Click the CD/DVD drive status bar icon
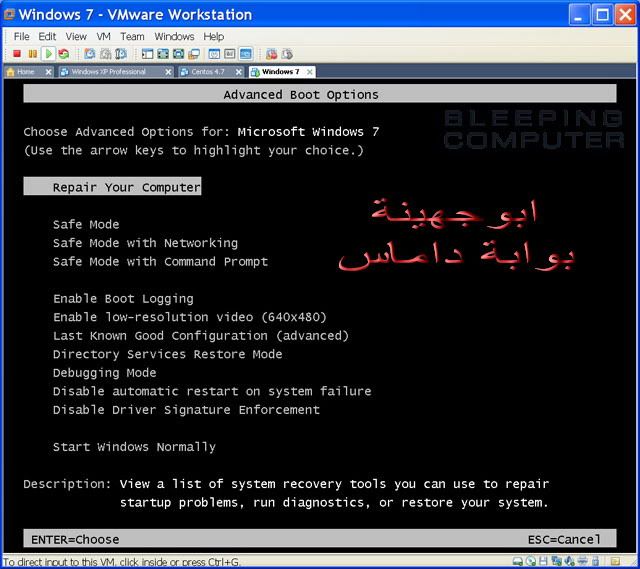640x569 pixels. point(531,562)
